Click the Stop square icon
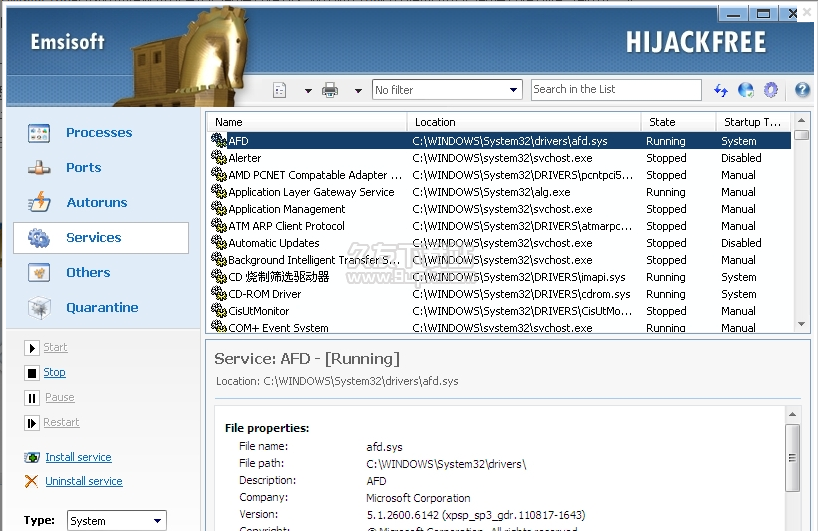Screen dimensions: 818x531 tap(32, 373)
